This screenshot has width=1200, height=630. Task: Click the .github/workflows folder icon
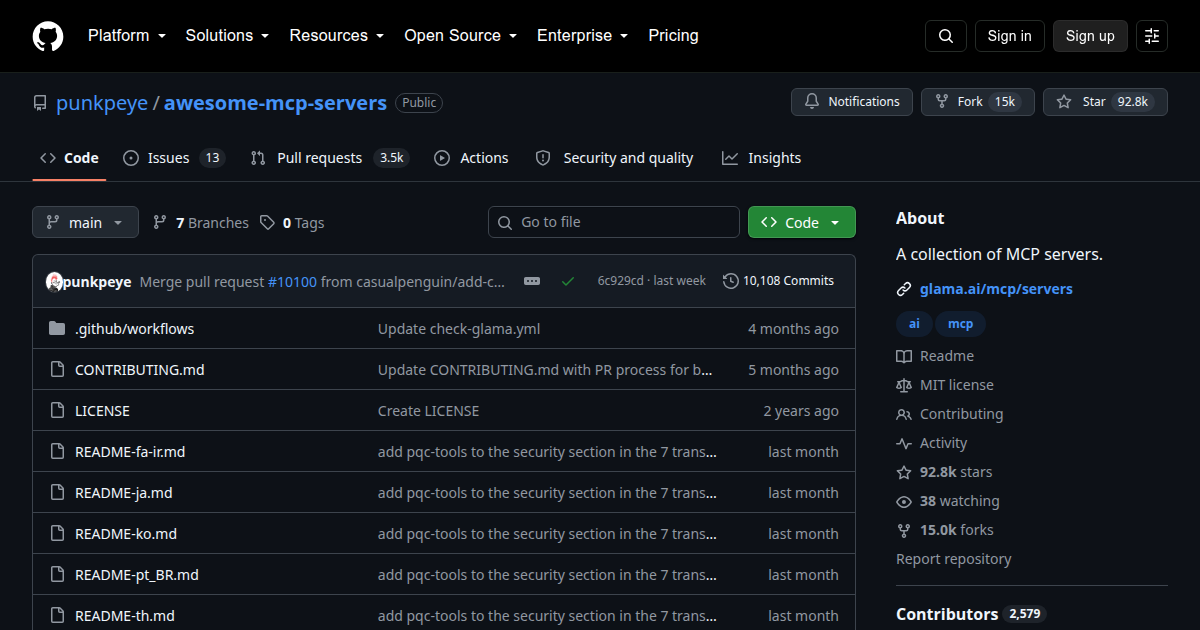tap(57, 329)
